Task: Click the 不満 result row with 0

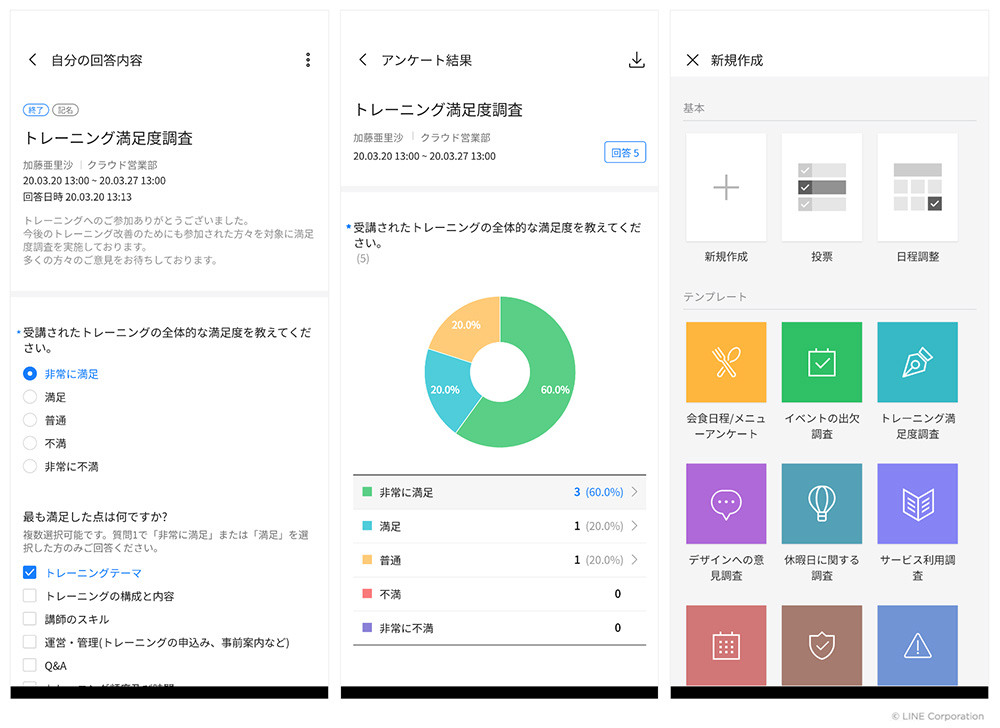Action: [x=499, y=594]
